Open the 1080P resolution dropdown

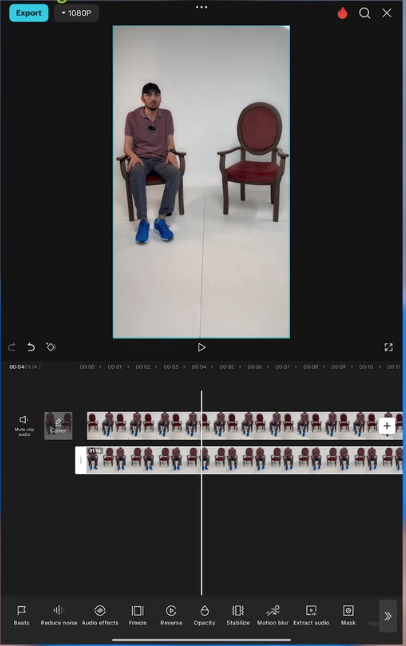76,13
